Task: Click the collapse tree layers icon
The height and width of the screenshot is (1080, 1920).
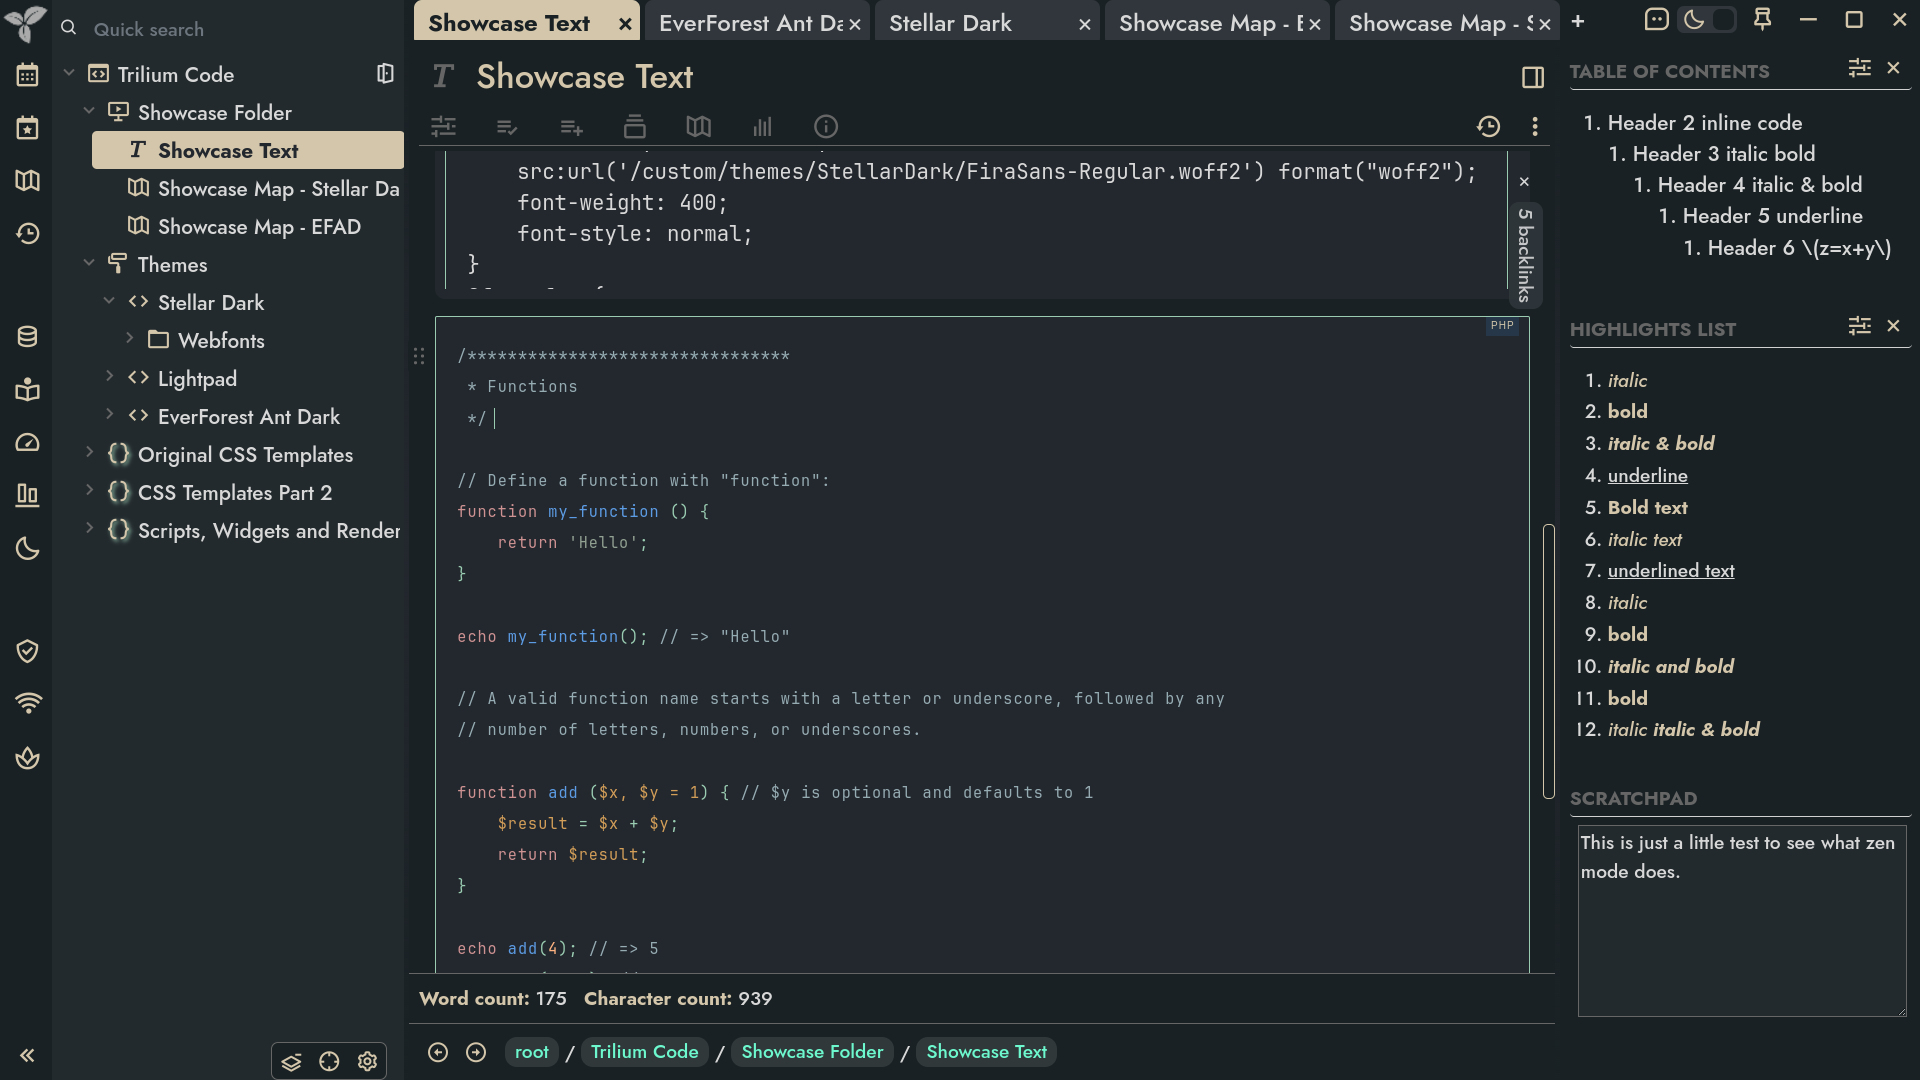Action: coord(291,1062)
